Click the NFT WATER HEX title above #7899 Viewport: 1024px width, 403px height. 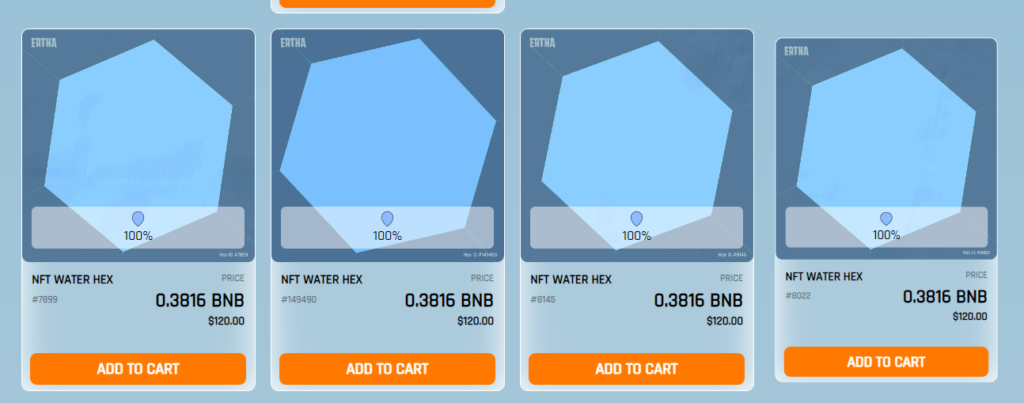click(73, 280)
